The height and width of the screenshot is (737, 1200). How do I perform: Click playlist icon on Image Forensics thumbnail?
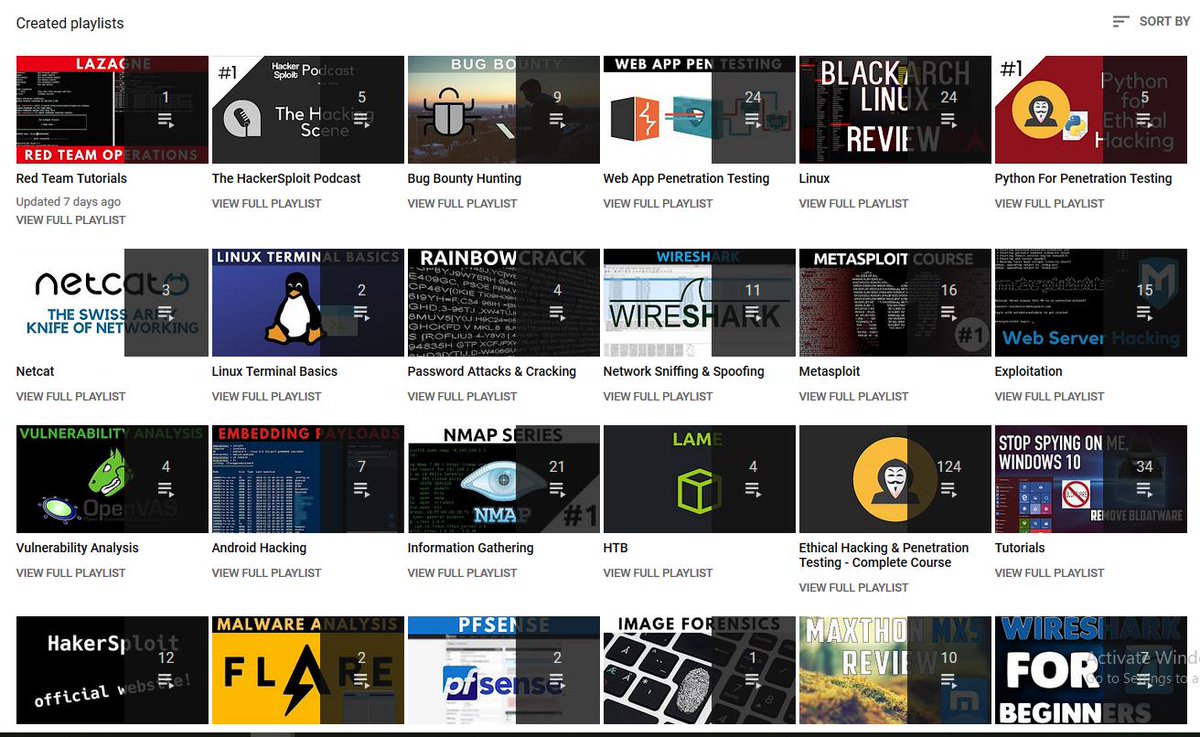point(753,680)
